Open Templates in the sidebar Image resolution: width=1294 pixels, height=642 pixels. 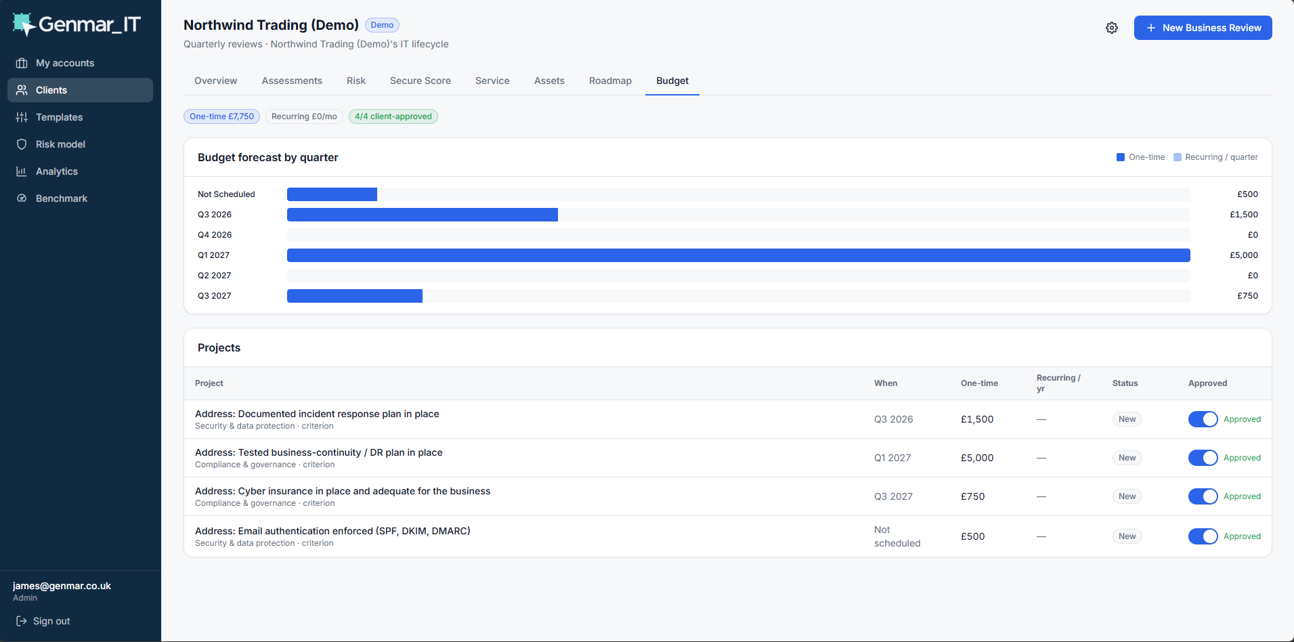[80, 117]
